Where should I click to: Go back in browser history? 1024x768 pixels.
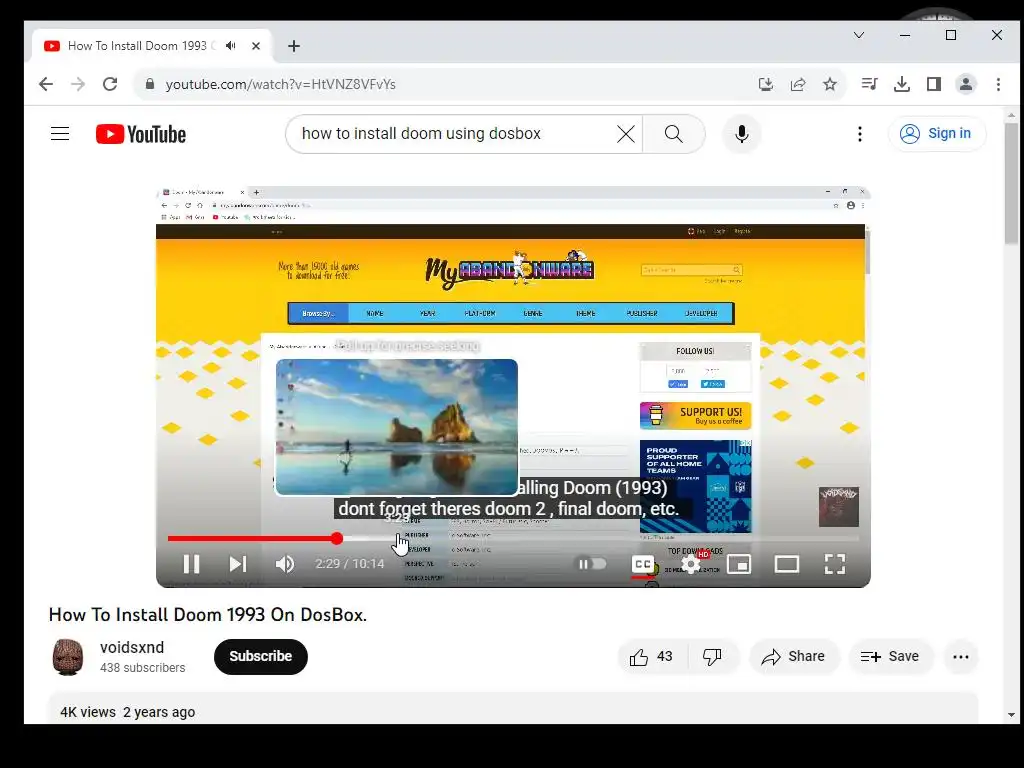click(46, 84)
